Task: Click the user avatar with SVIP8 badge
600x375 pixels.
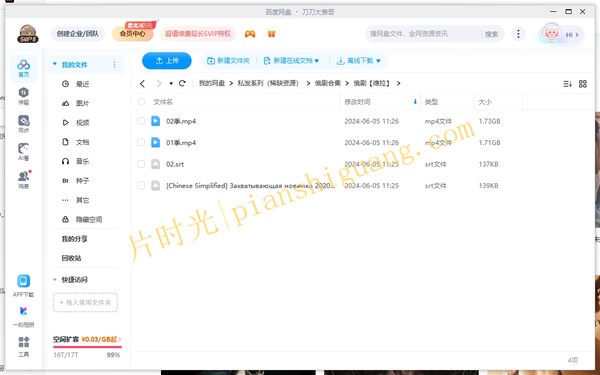Action: [x=28, y=34]
